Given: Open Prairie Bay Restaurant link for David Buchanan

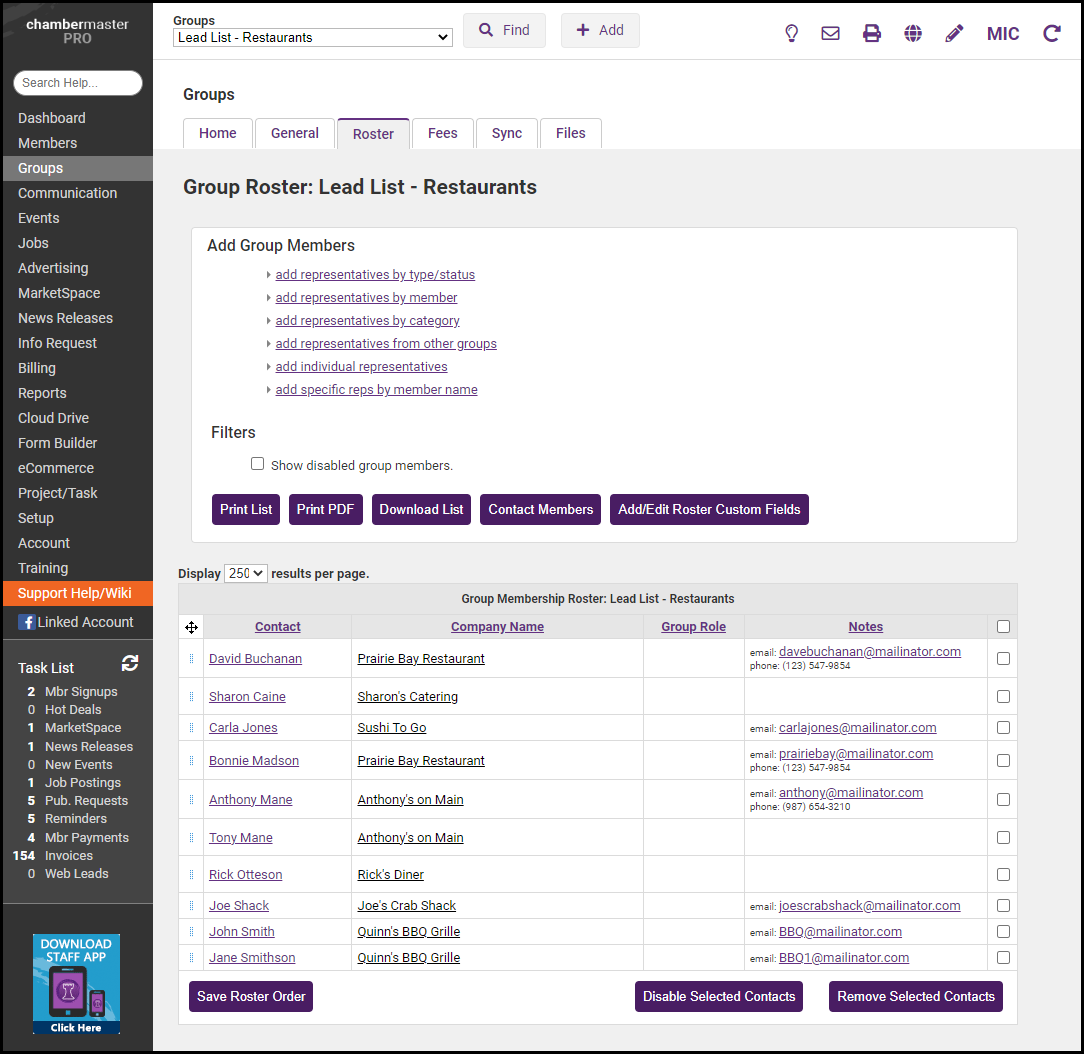Looking at the screenshot, I should [x=421, y=659].
